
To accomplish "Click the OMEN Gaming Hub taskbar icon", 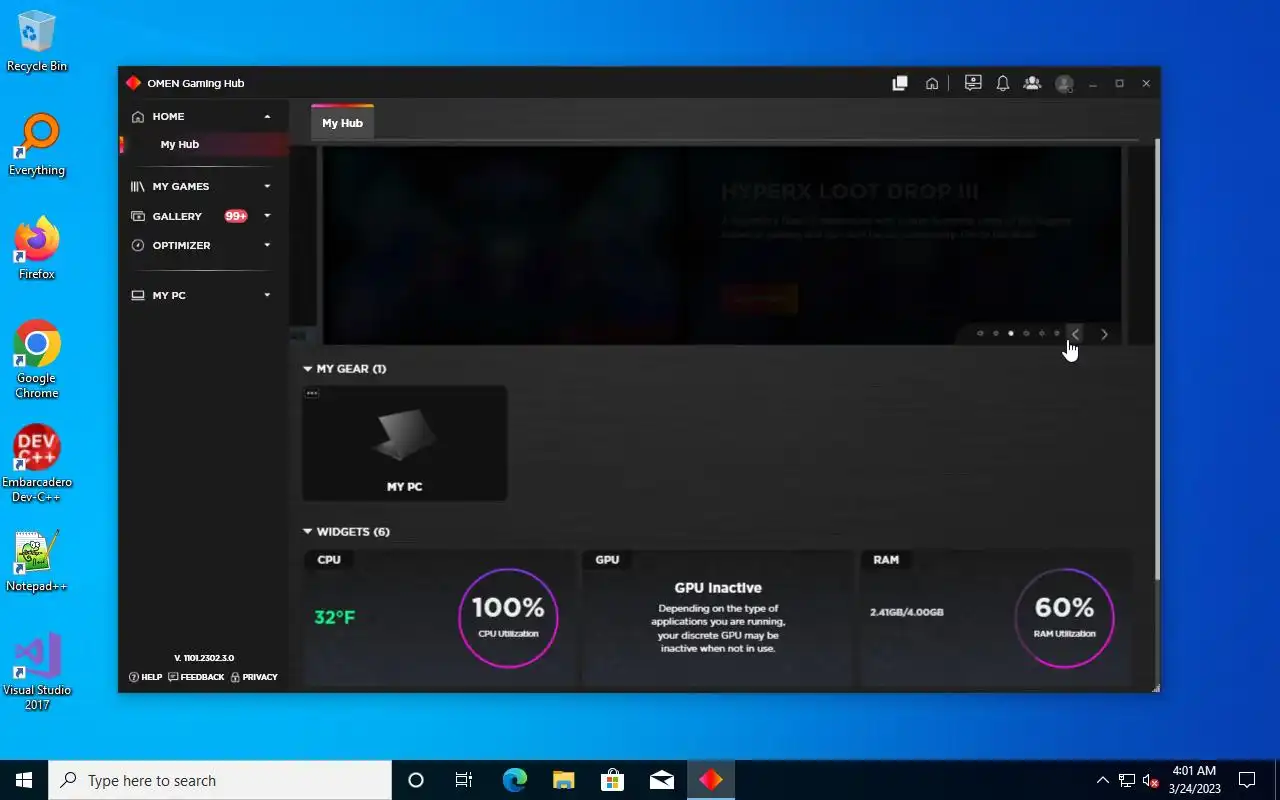I will 711,780.
